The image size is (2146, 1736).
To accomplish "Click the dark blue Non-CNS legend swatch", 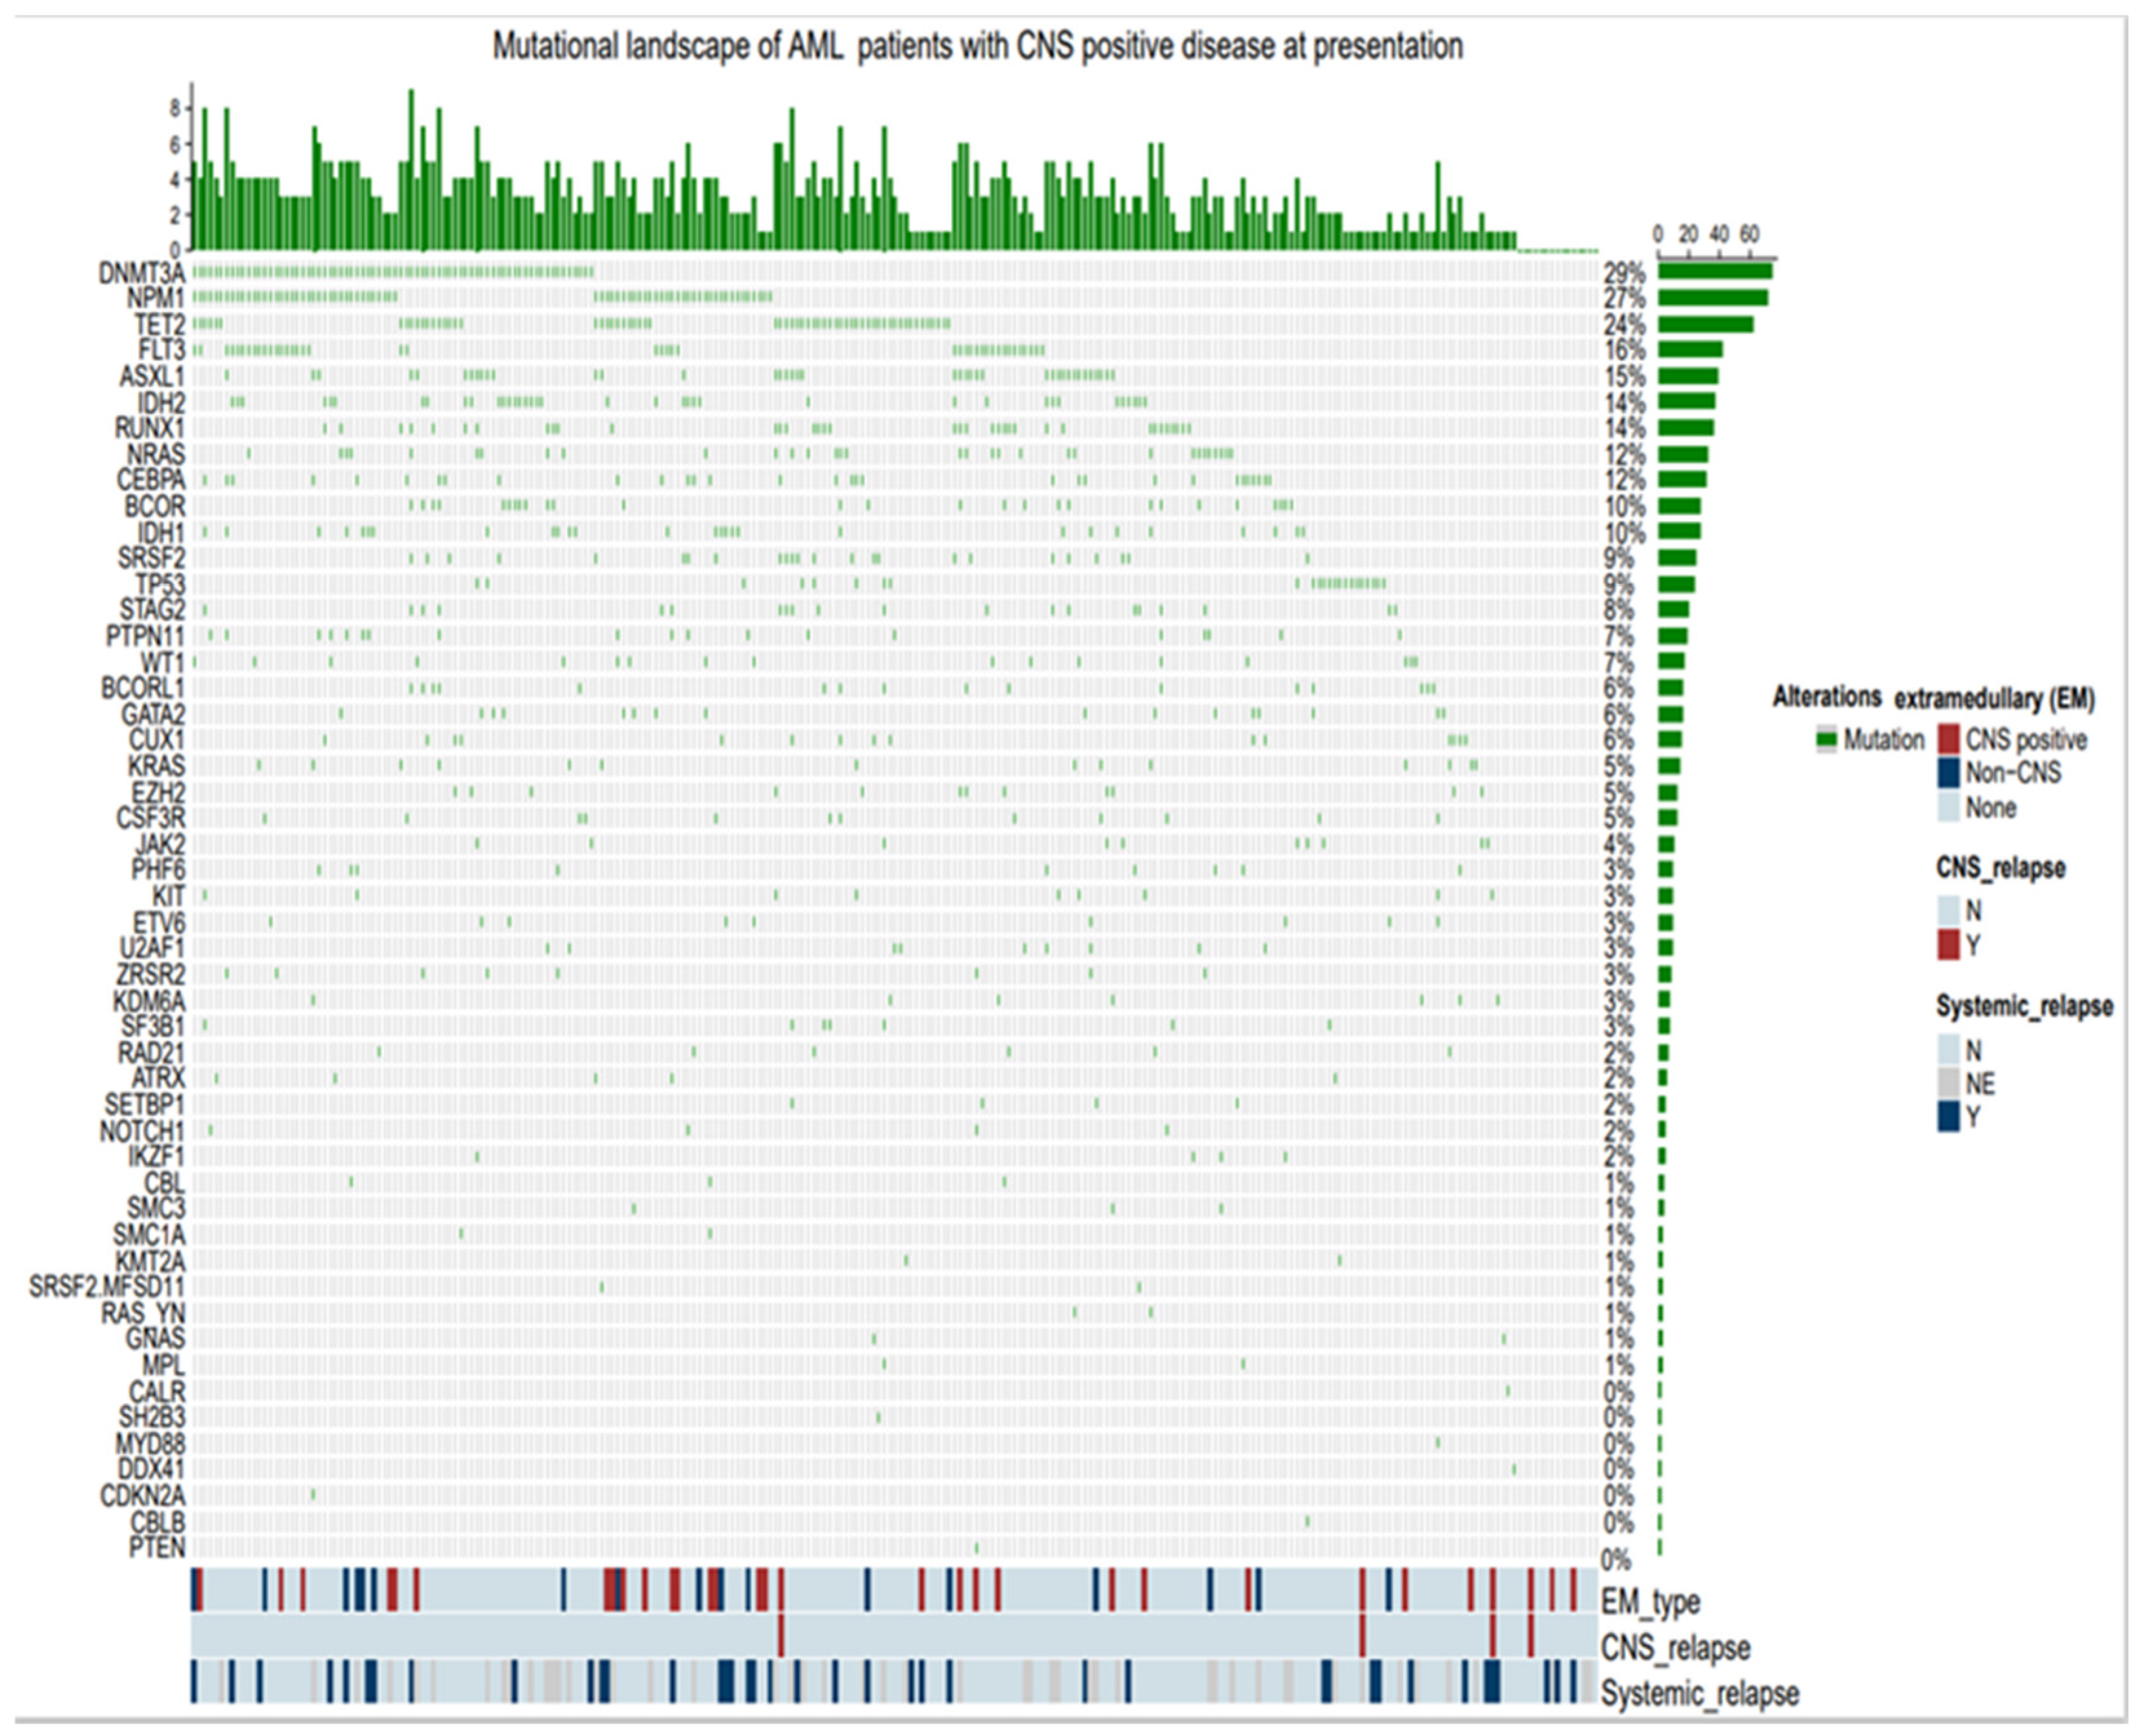I will coord(1948,773).
